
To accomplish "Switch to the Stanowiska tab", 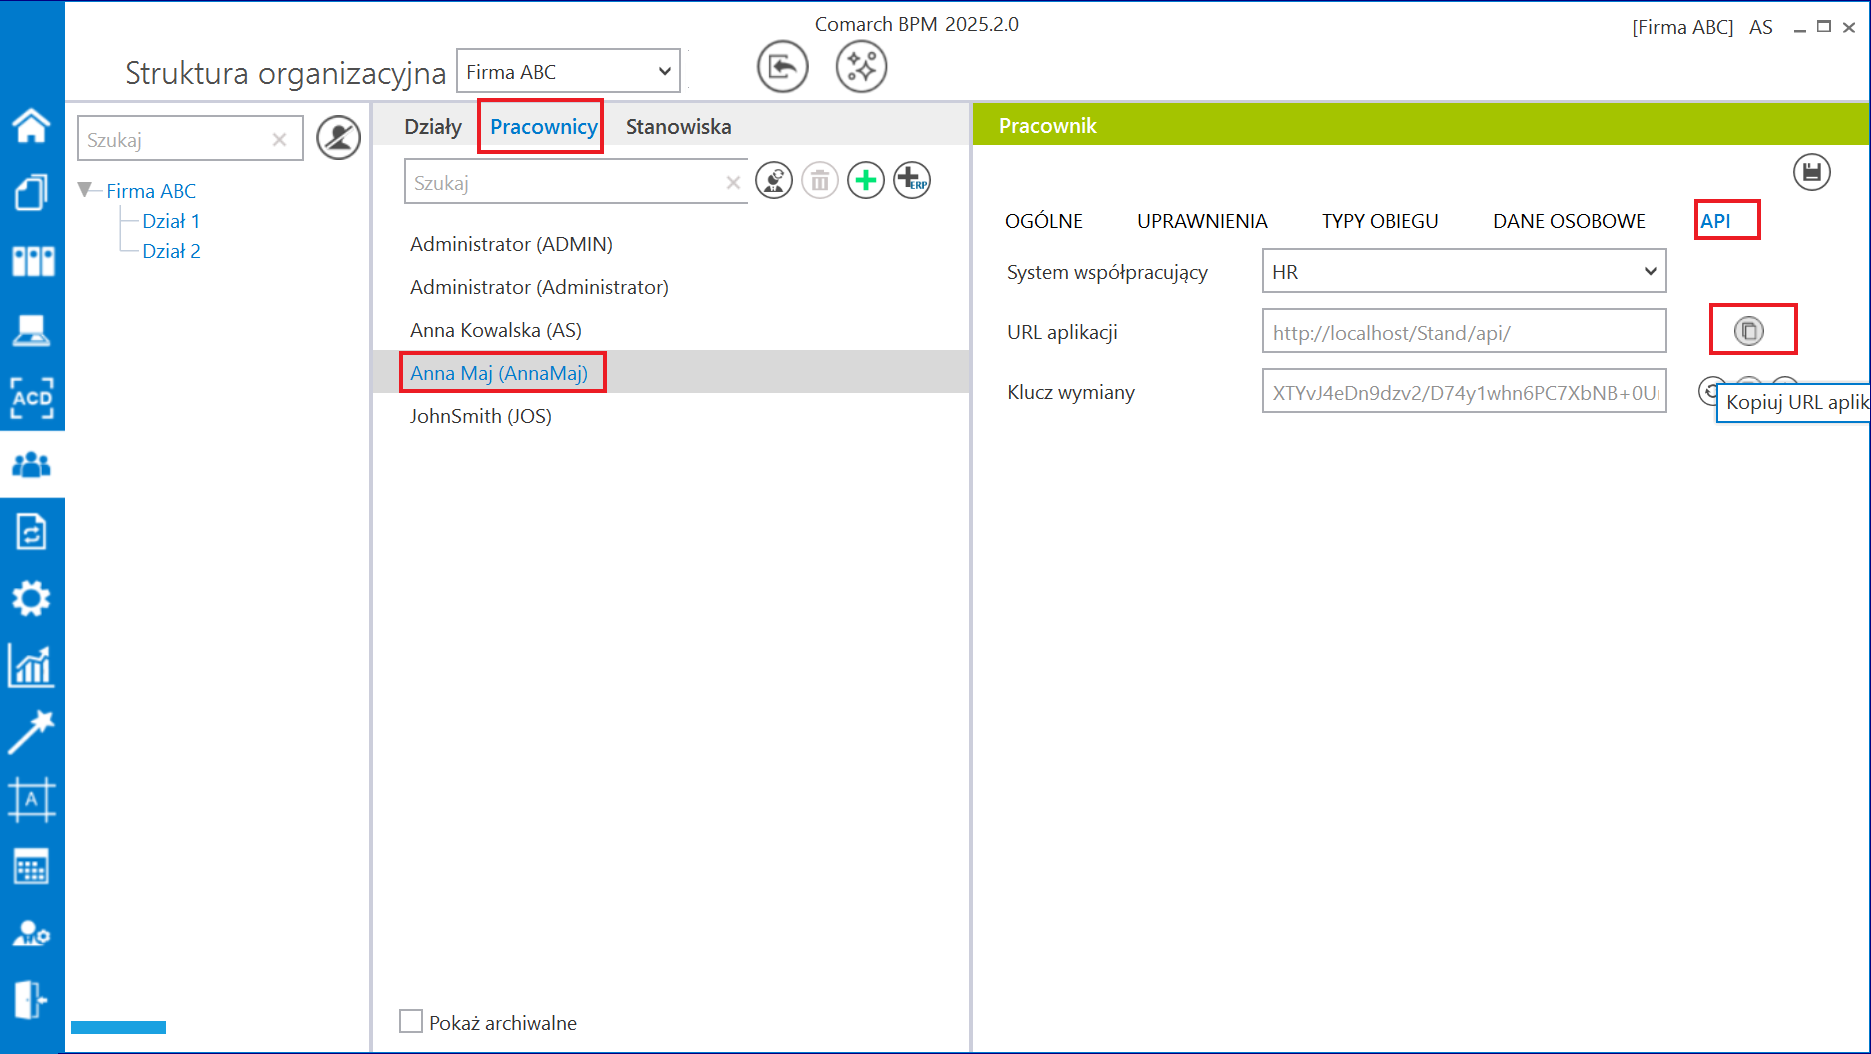I will [678, 127].
